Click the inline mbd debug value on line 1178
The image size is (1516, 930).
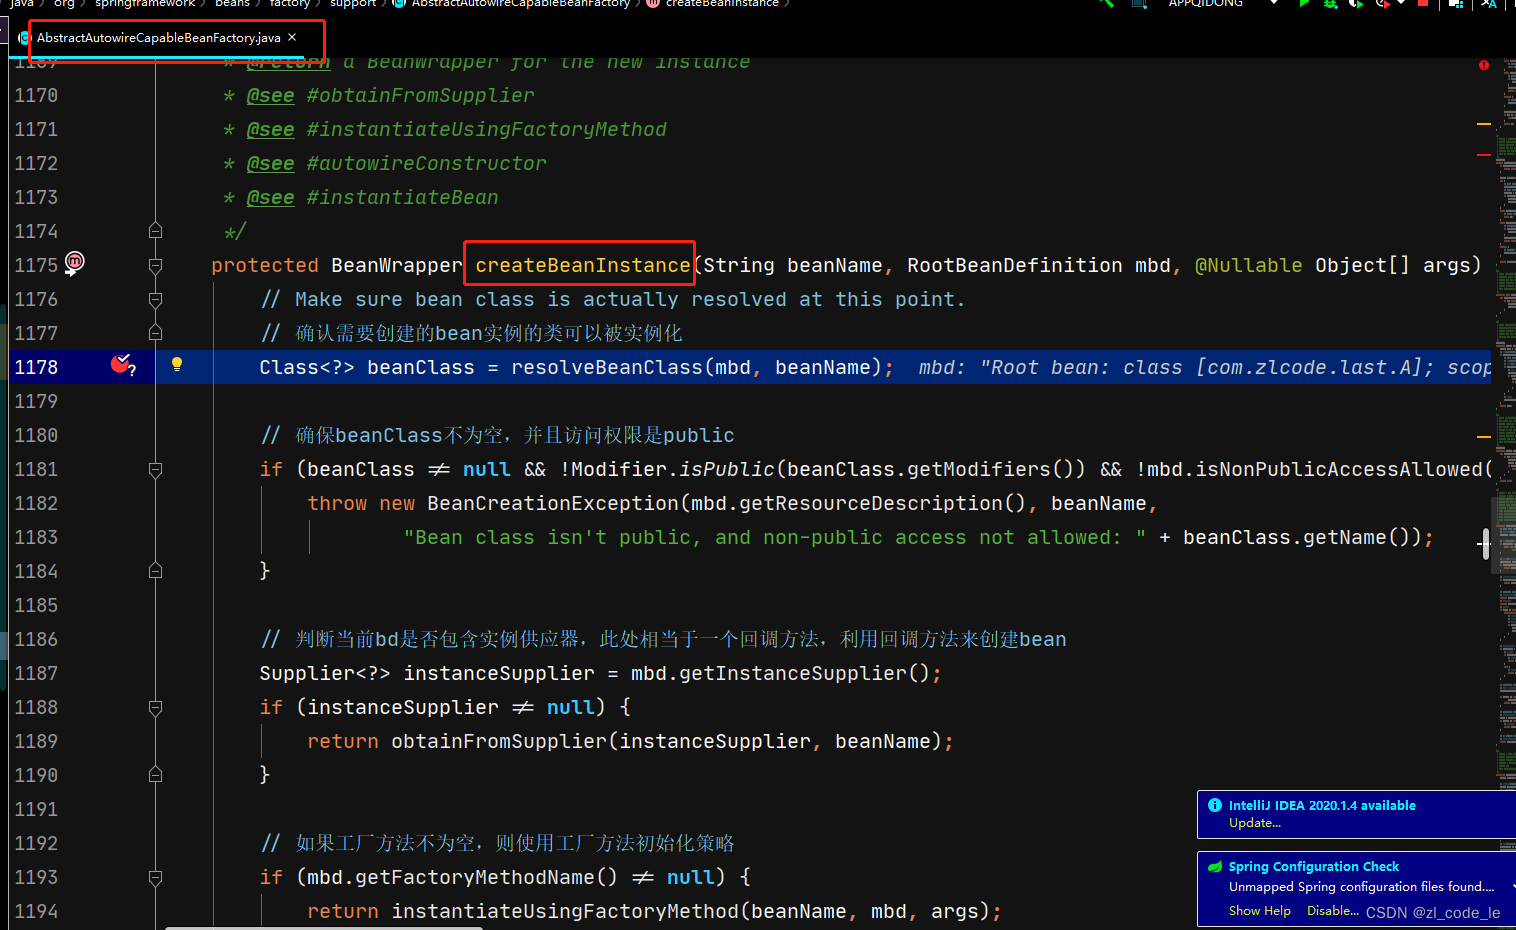[1205, 367]
